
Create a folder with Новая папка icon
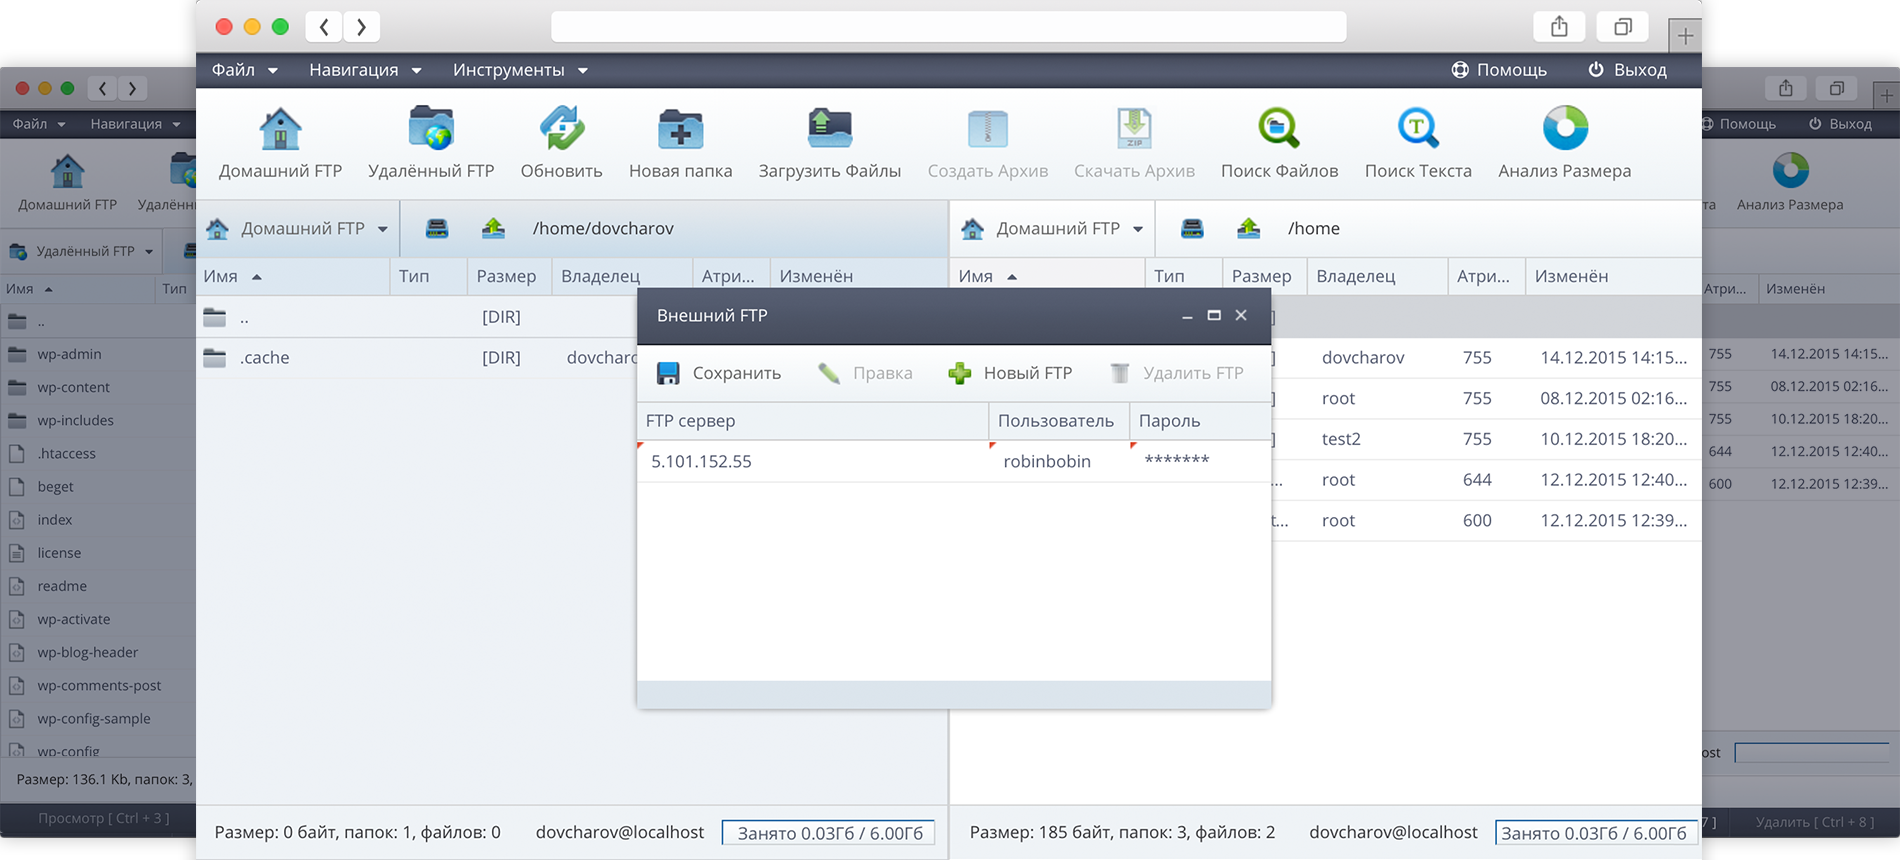[680, 129]
